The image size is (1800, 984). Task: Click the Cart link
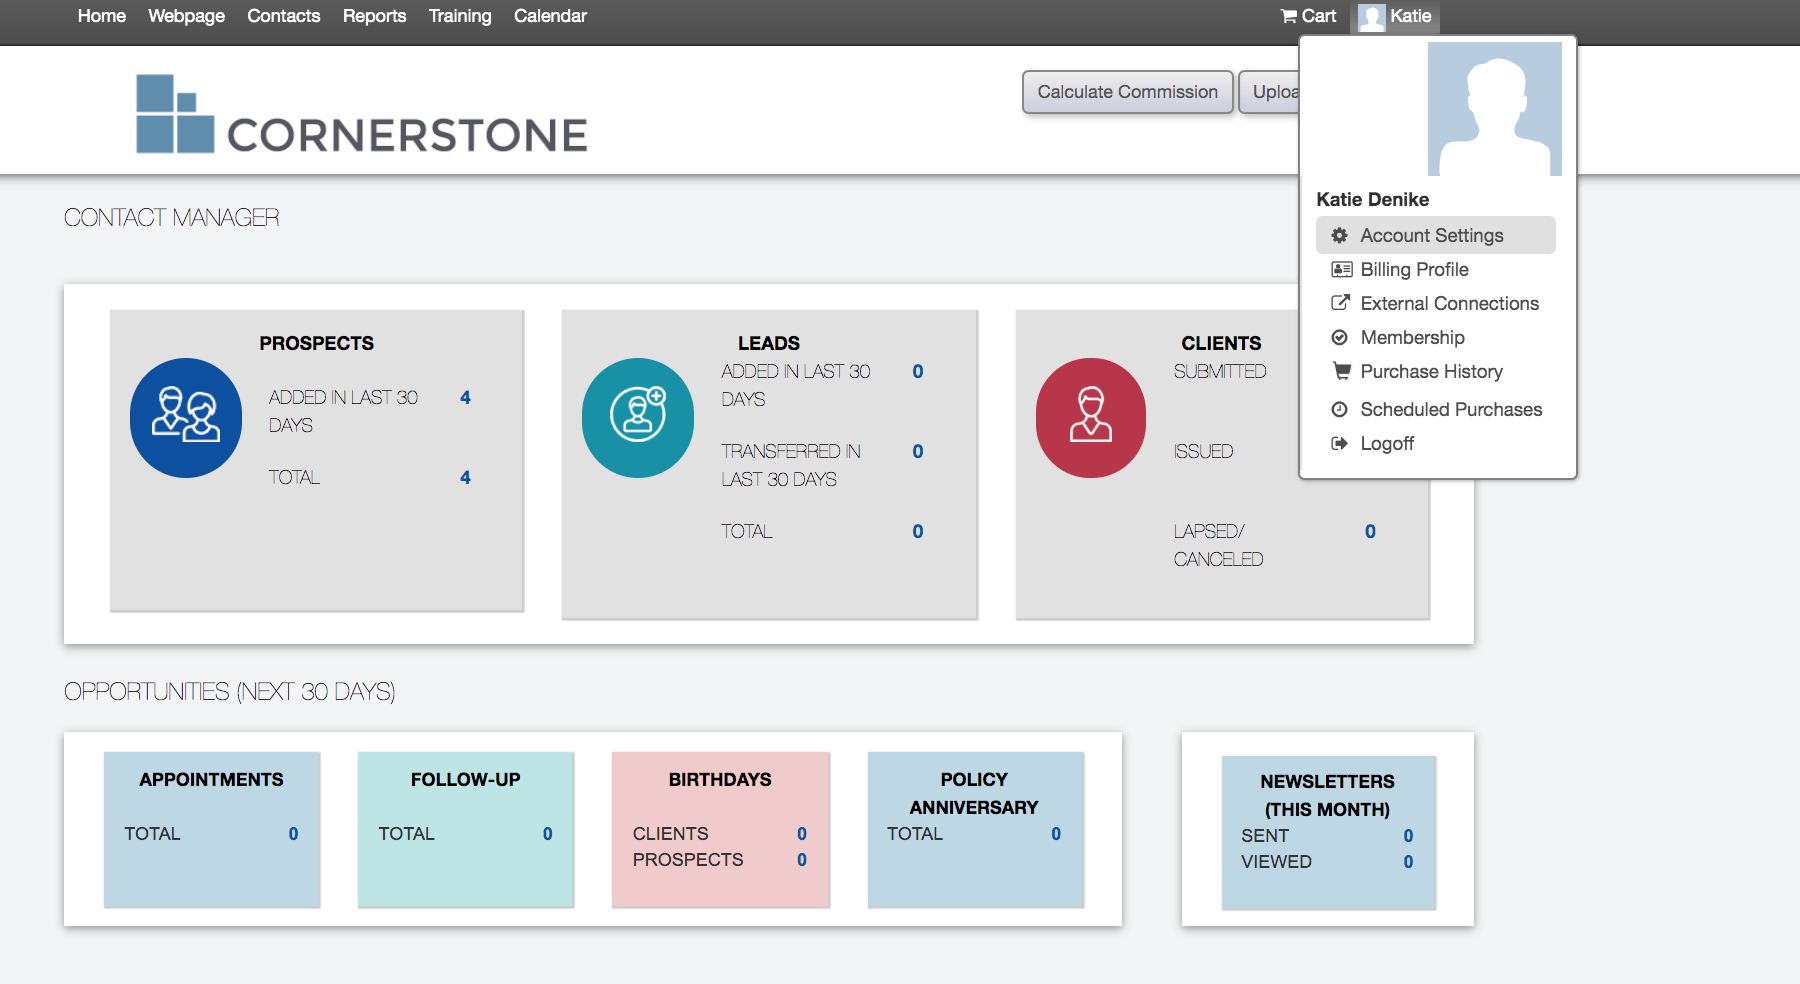pos(1309,16)
